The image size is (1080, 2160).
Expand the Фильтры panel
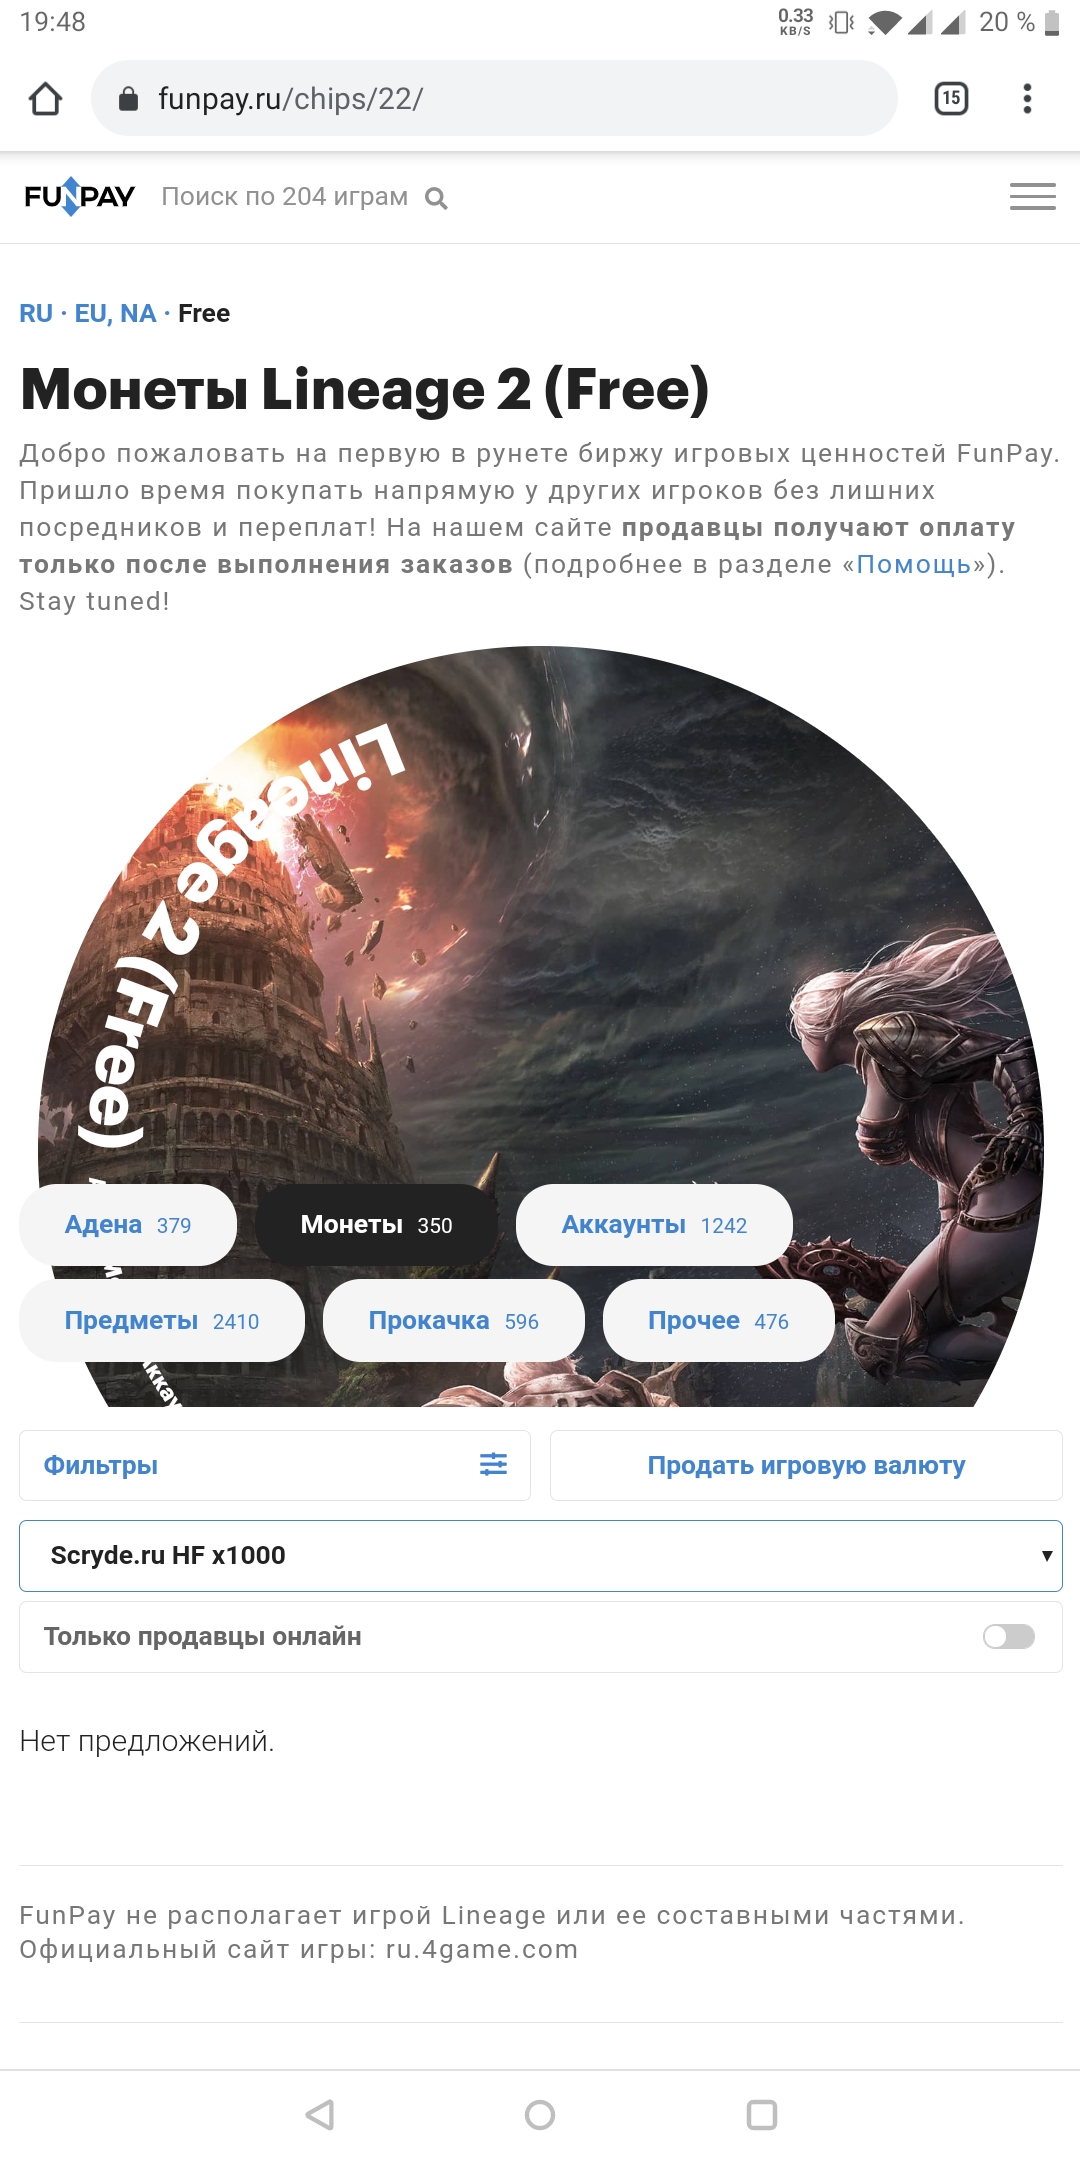coord(275,1465)
